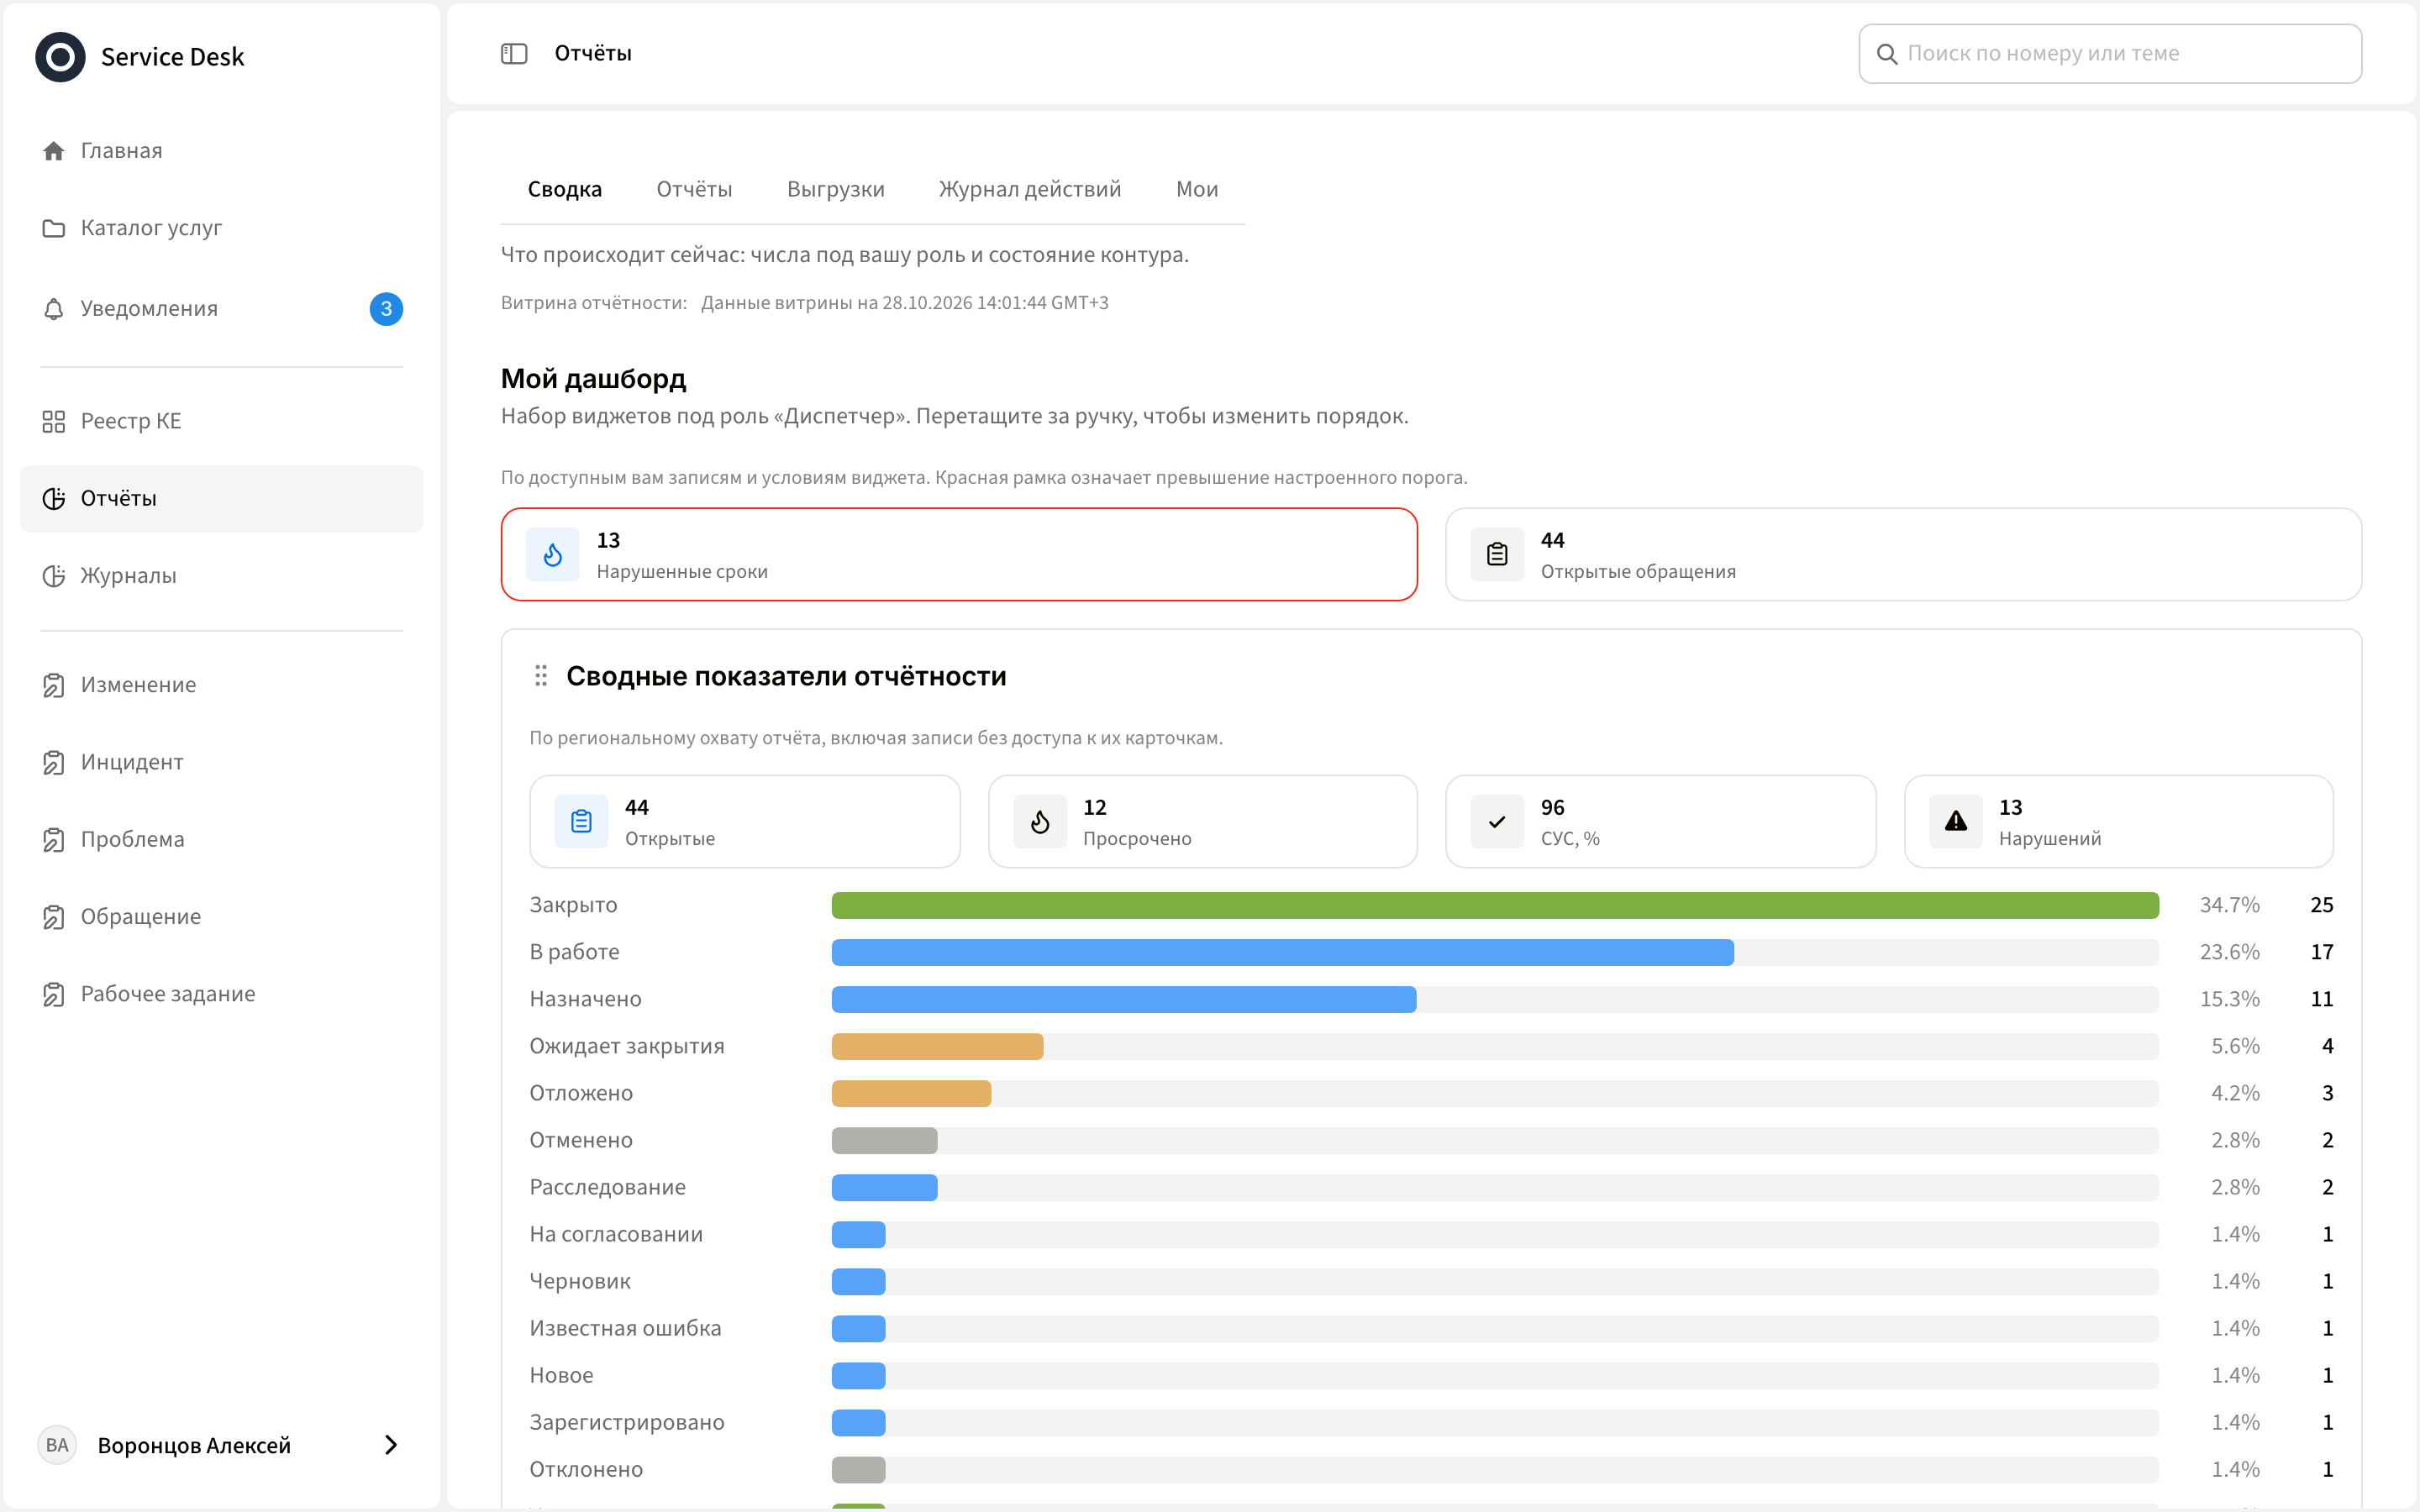
Task: Click the clipboard icon in Открытые card
Action: [x=581, y=822]
